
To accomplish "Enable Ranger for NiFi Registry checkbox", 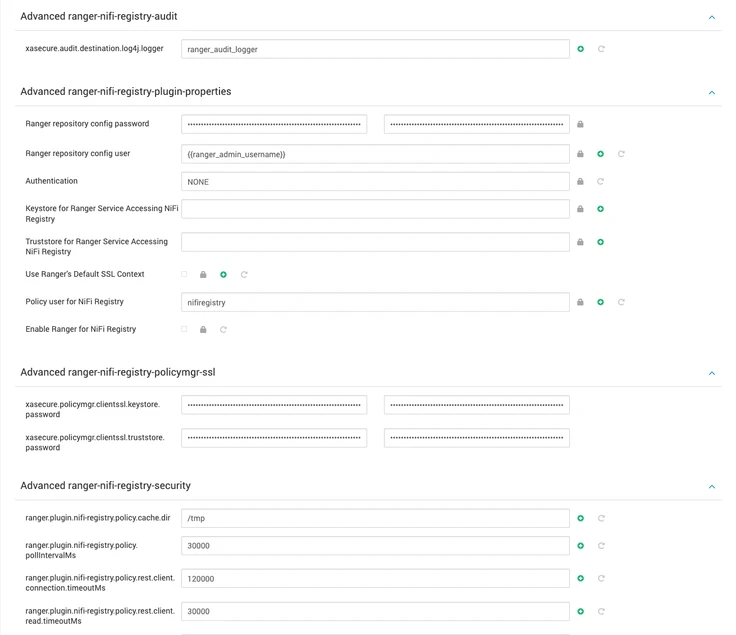I will pos(184,329).
